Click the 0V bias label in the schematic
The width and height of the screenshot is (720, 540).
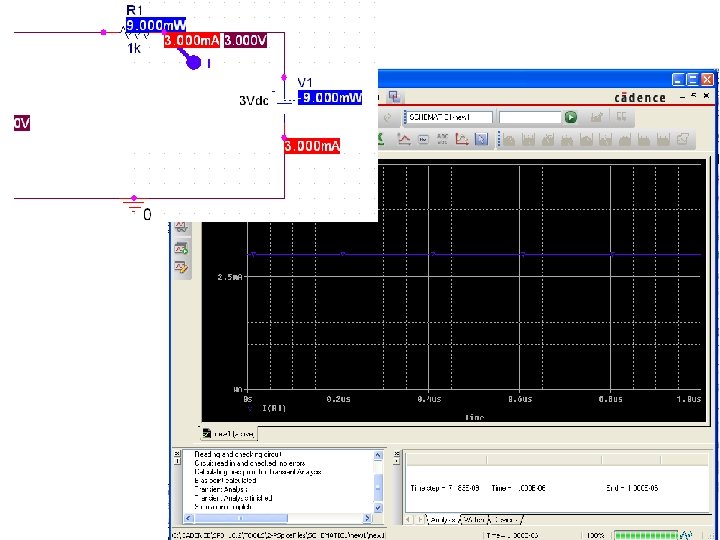click(22, 123)
